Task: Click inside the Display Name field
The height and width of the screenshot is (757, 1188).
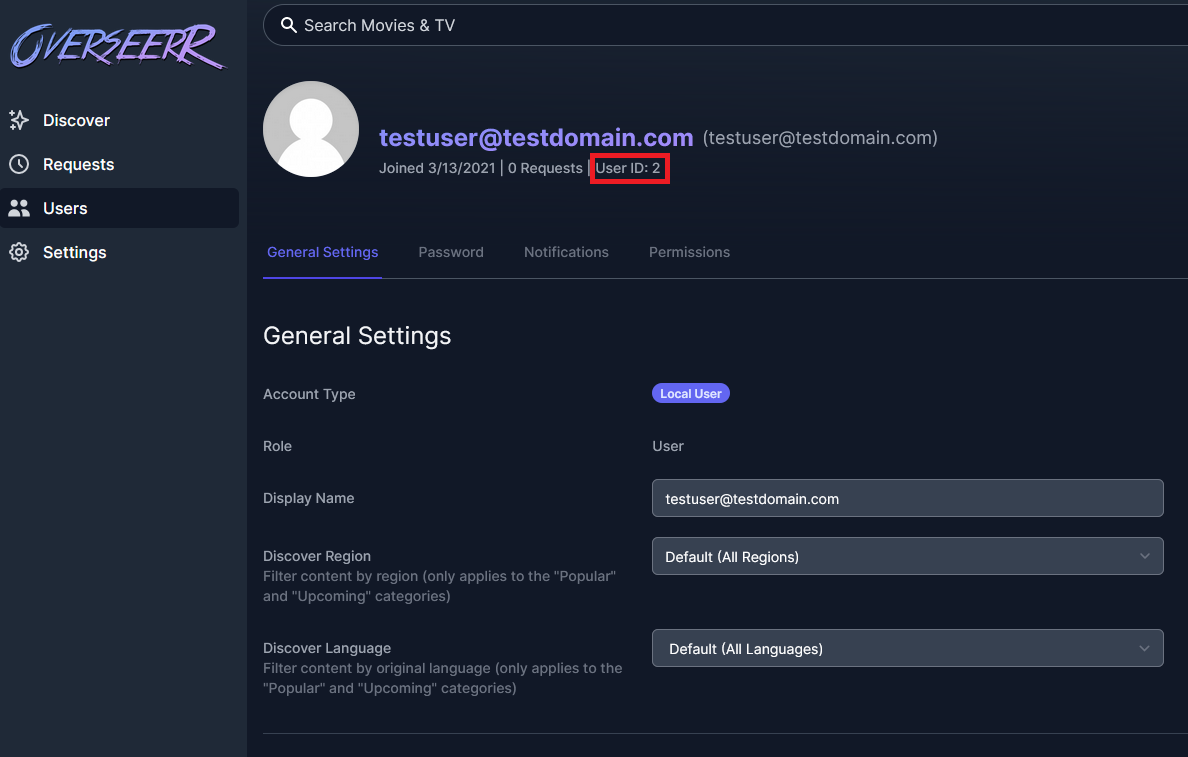Action: [907, 498]
